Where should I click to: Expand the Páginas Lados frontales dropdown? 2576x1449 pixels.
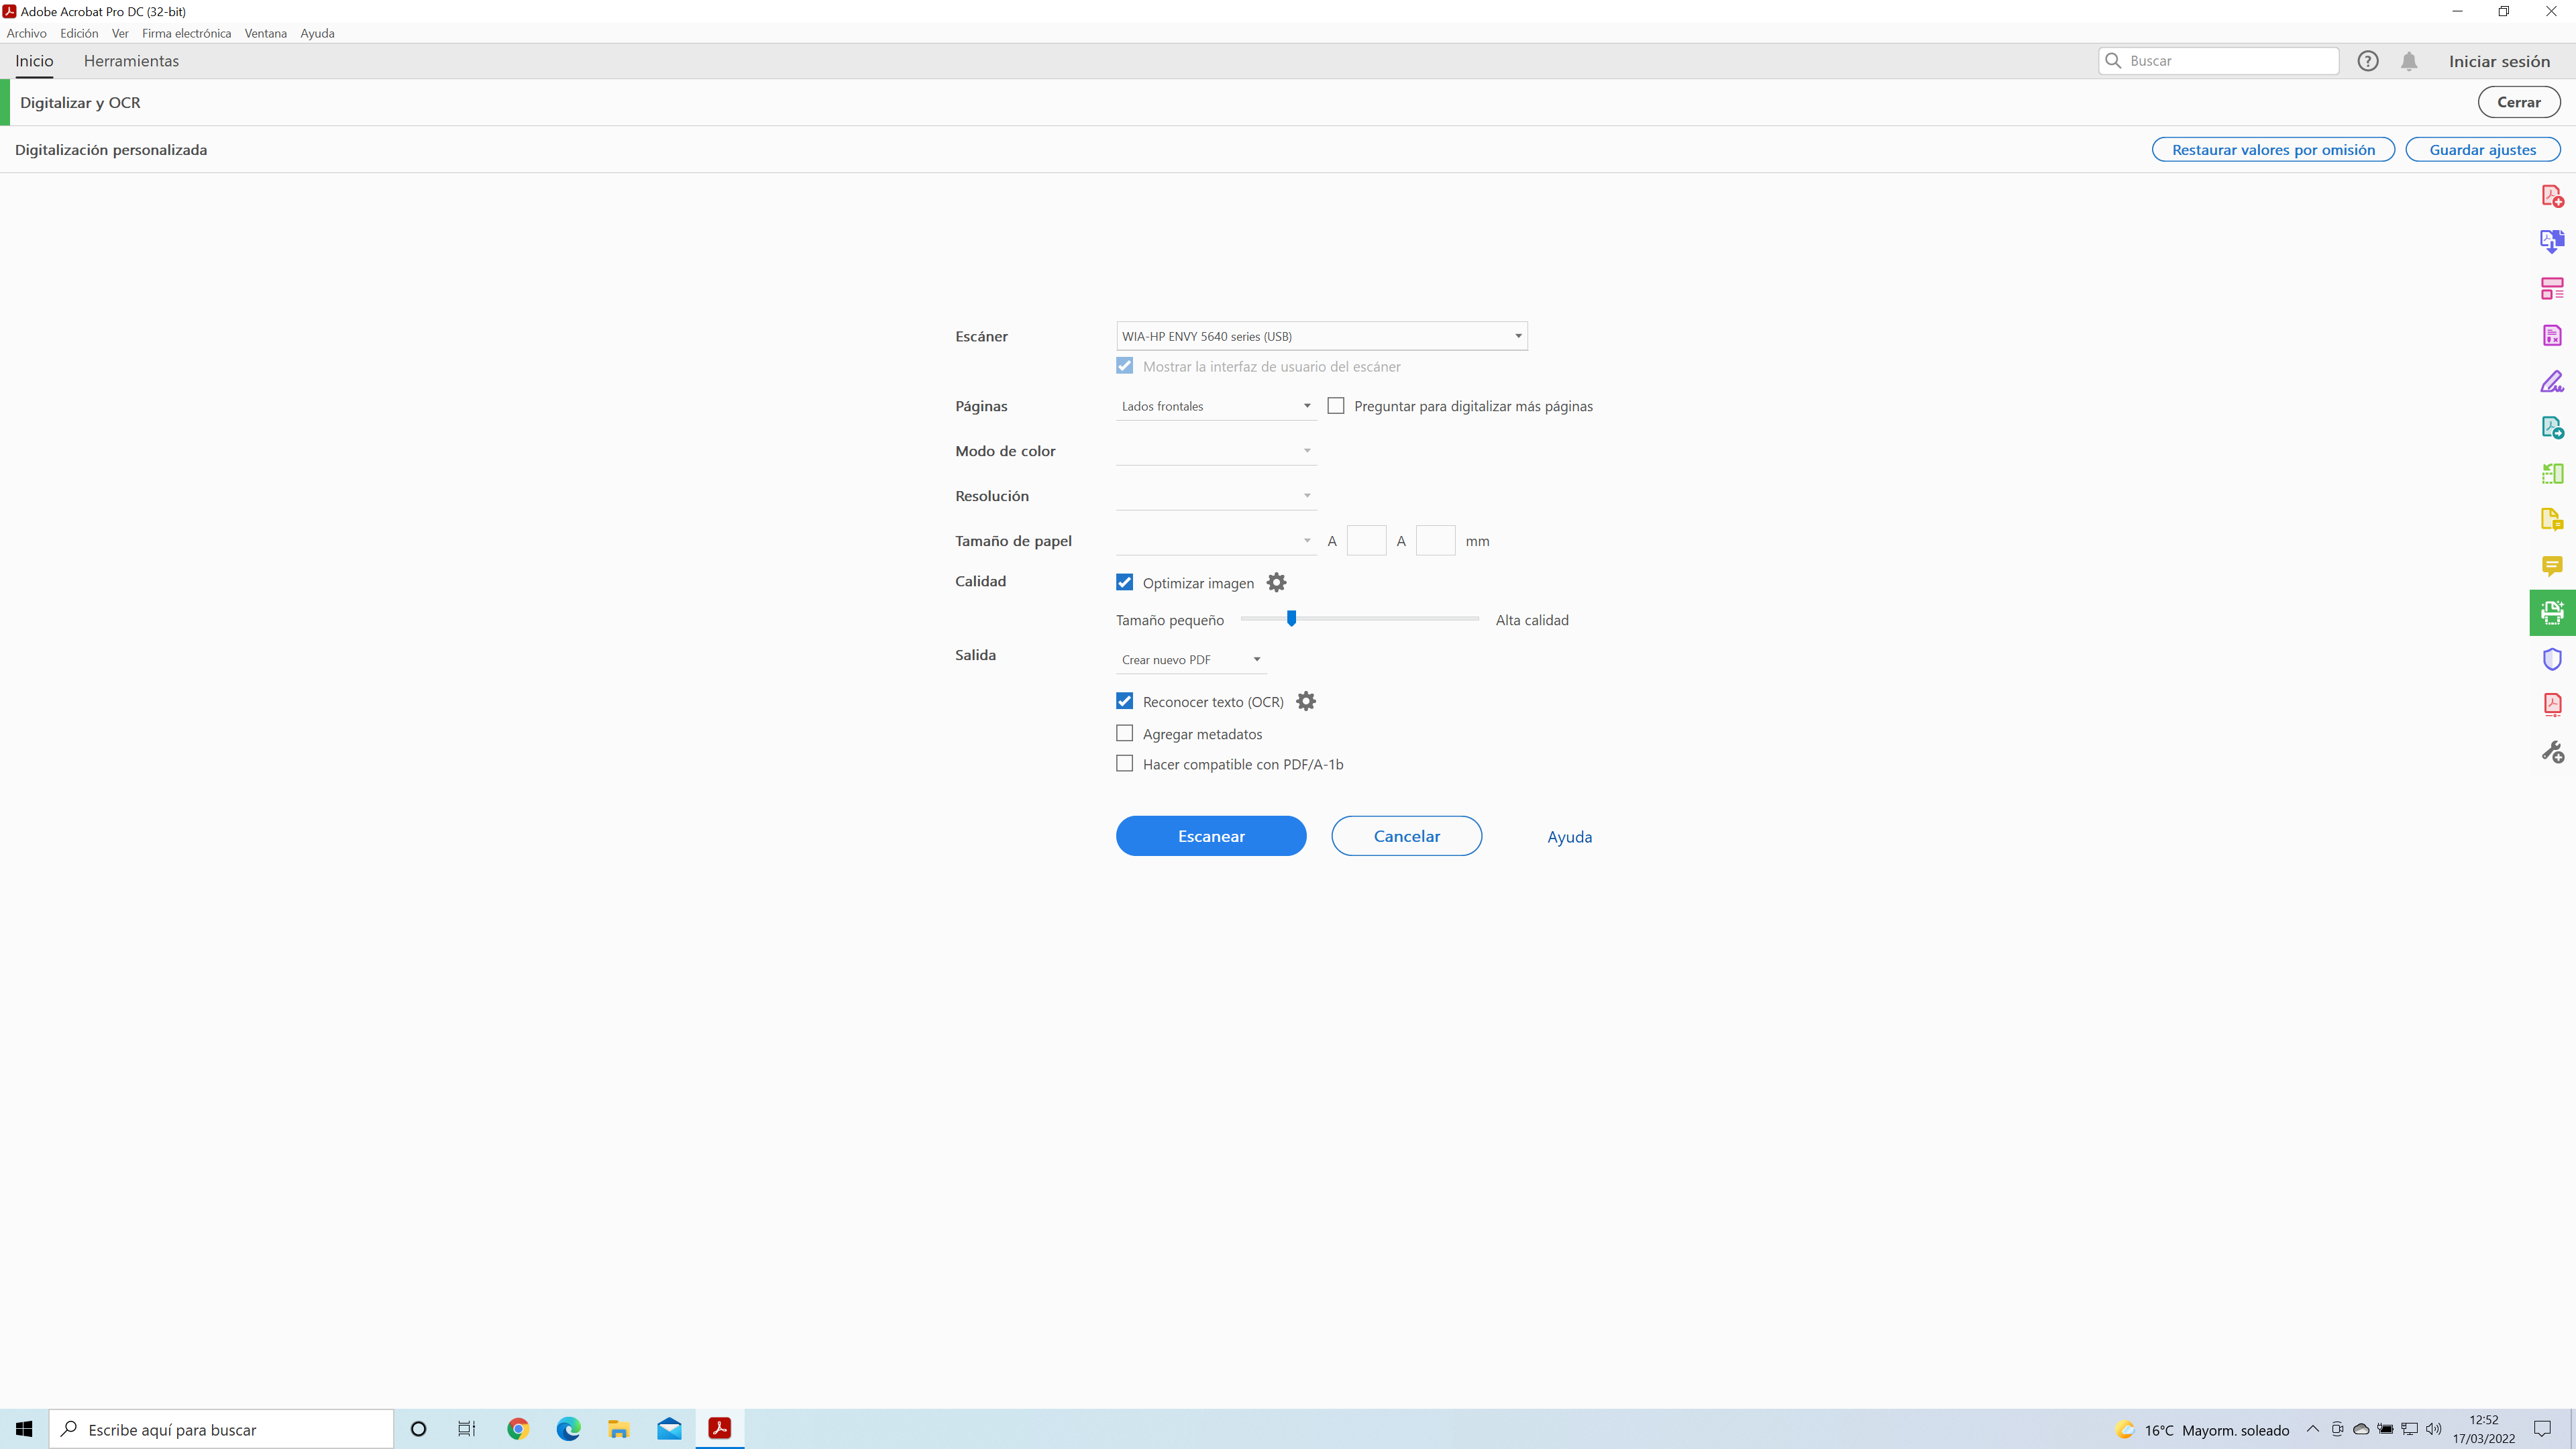[x=1216, y=406]
